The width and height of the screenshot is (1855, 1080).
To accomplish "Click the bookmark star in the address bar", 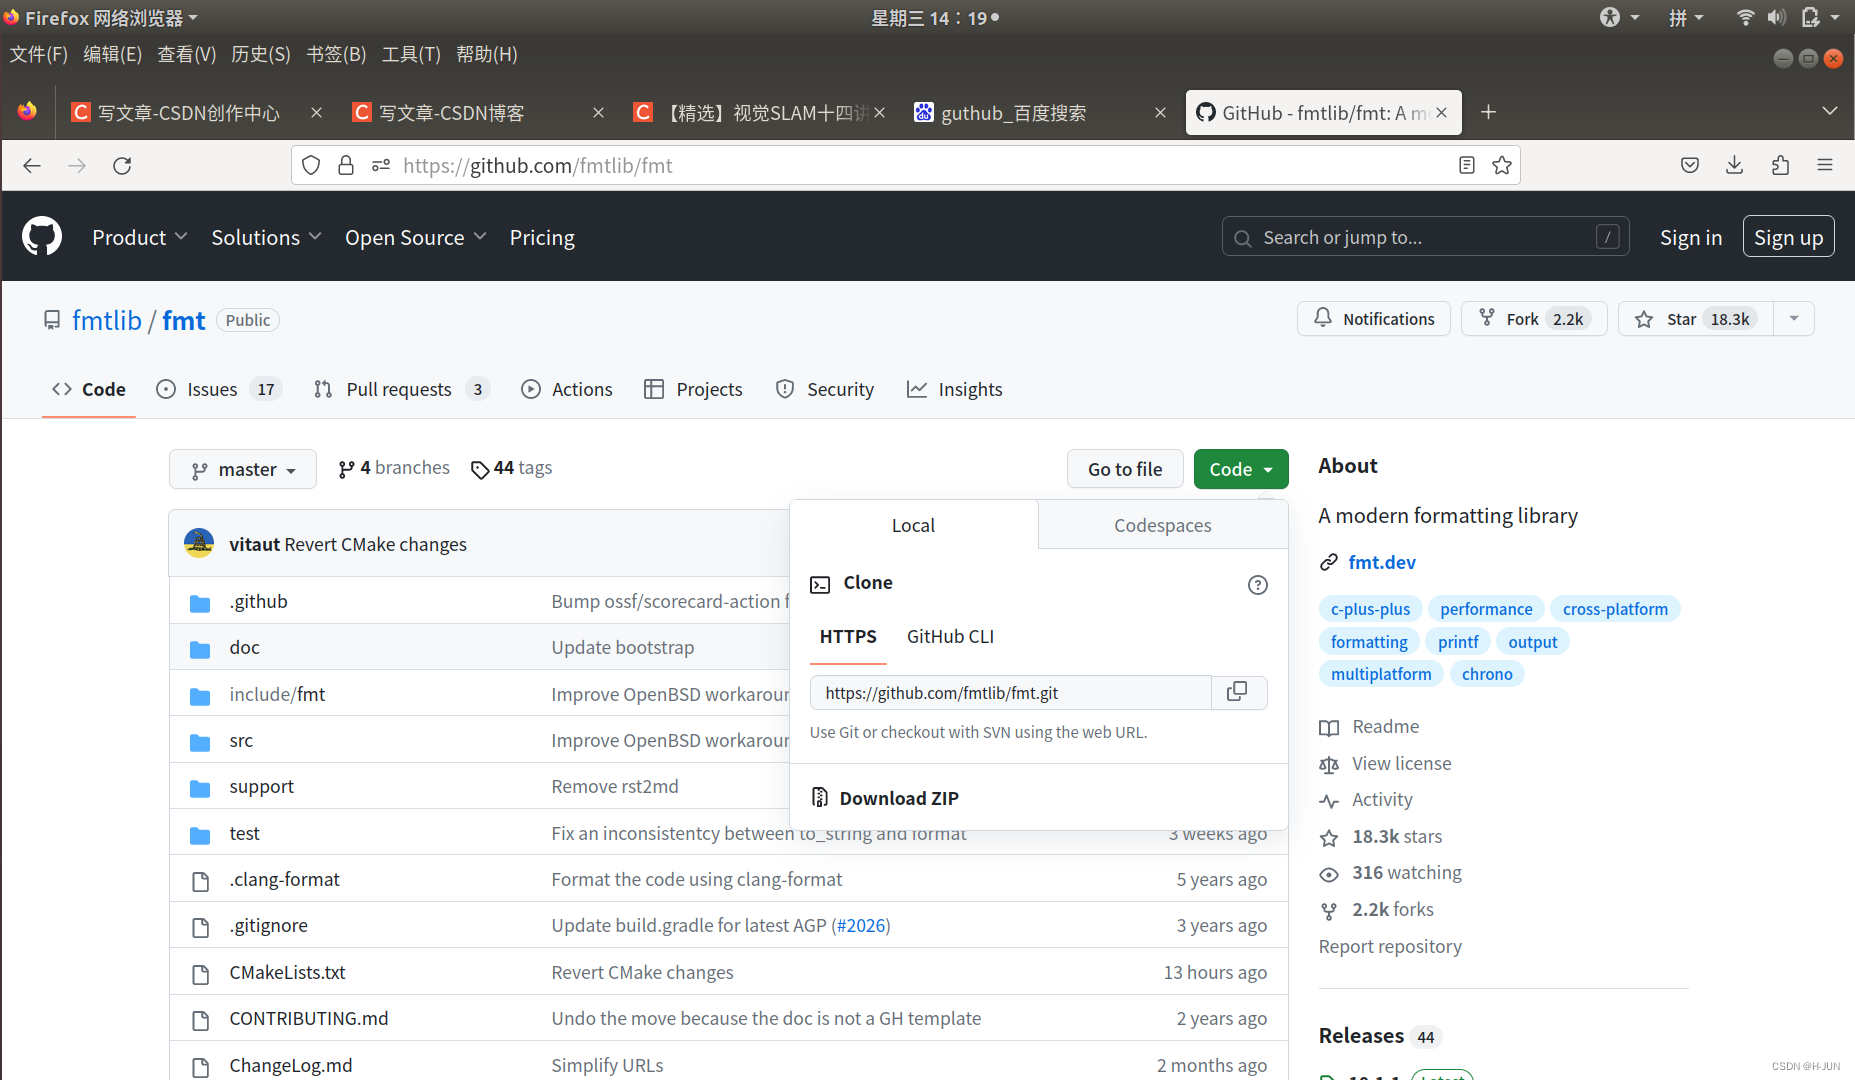I will click(1501, 165).
